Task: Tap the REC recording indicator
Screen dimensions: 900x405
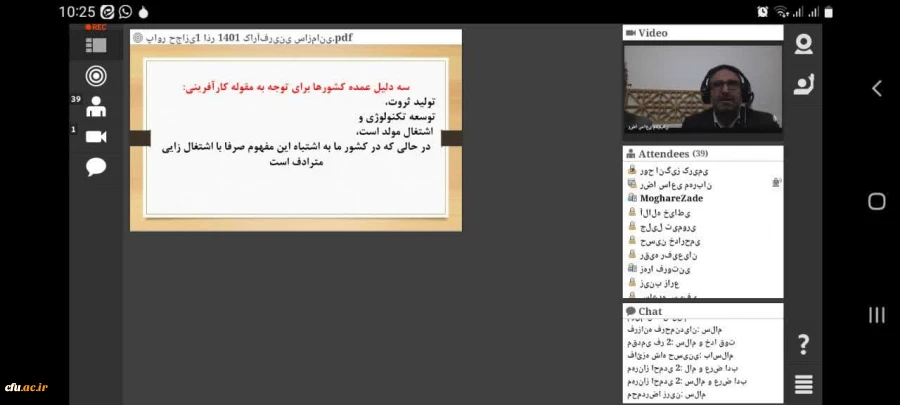Action: pos(96,27)
